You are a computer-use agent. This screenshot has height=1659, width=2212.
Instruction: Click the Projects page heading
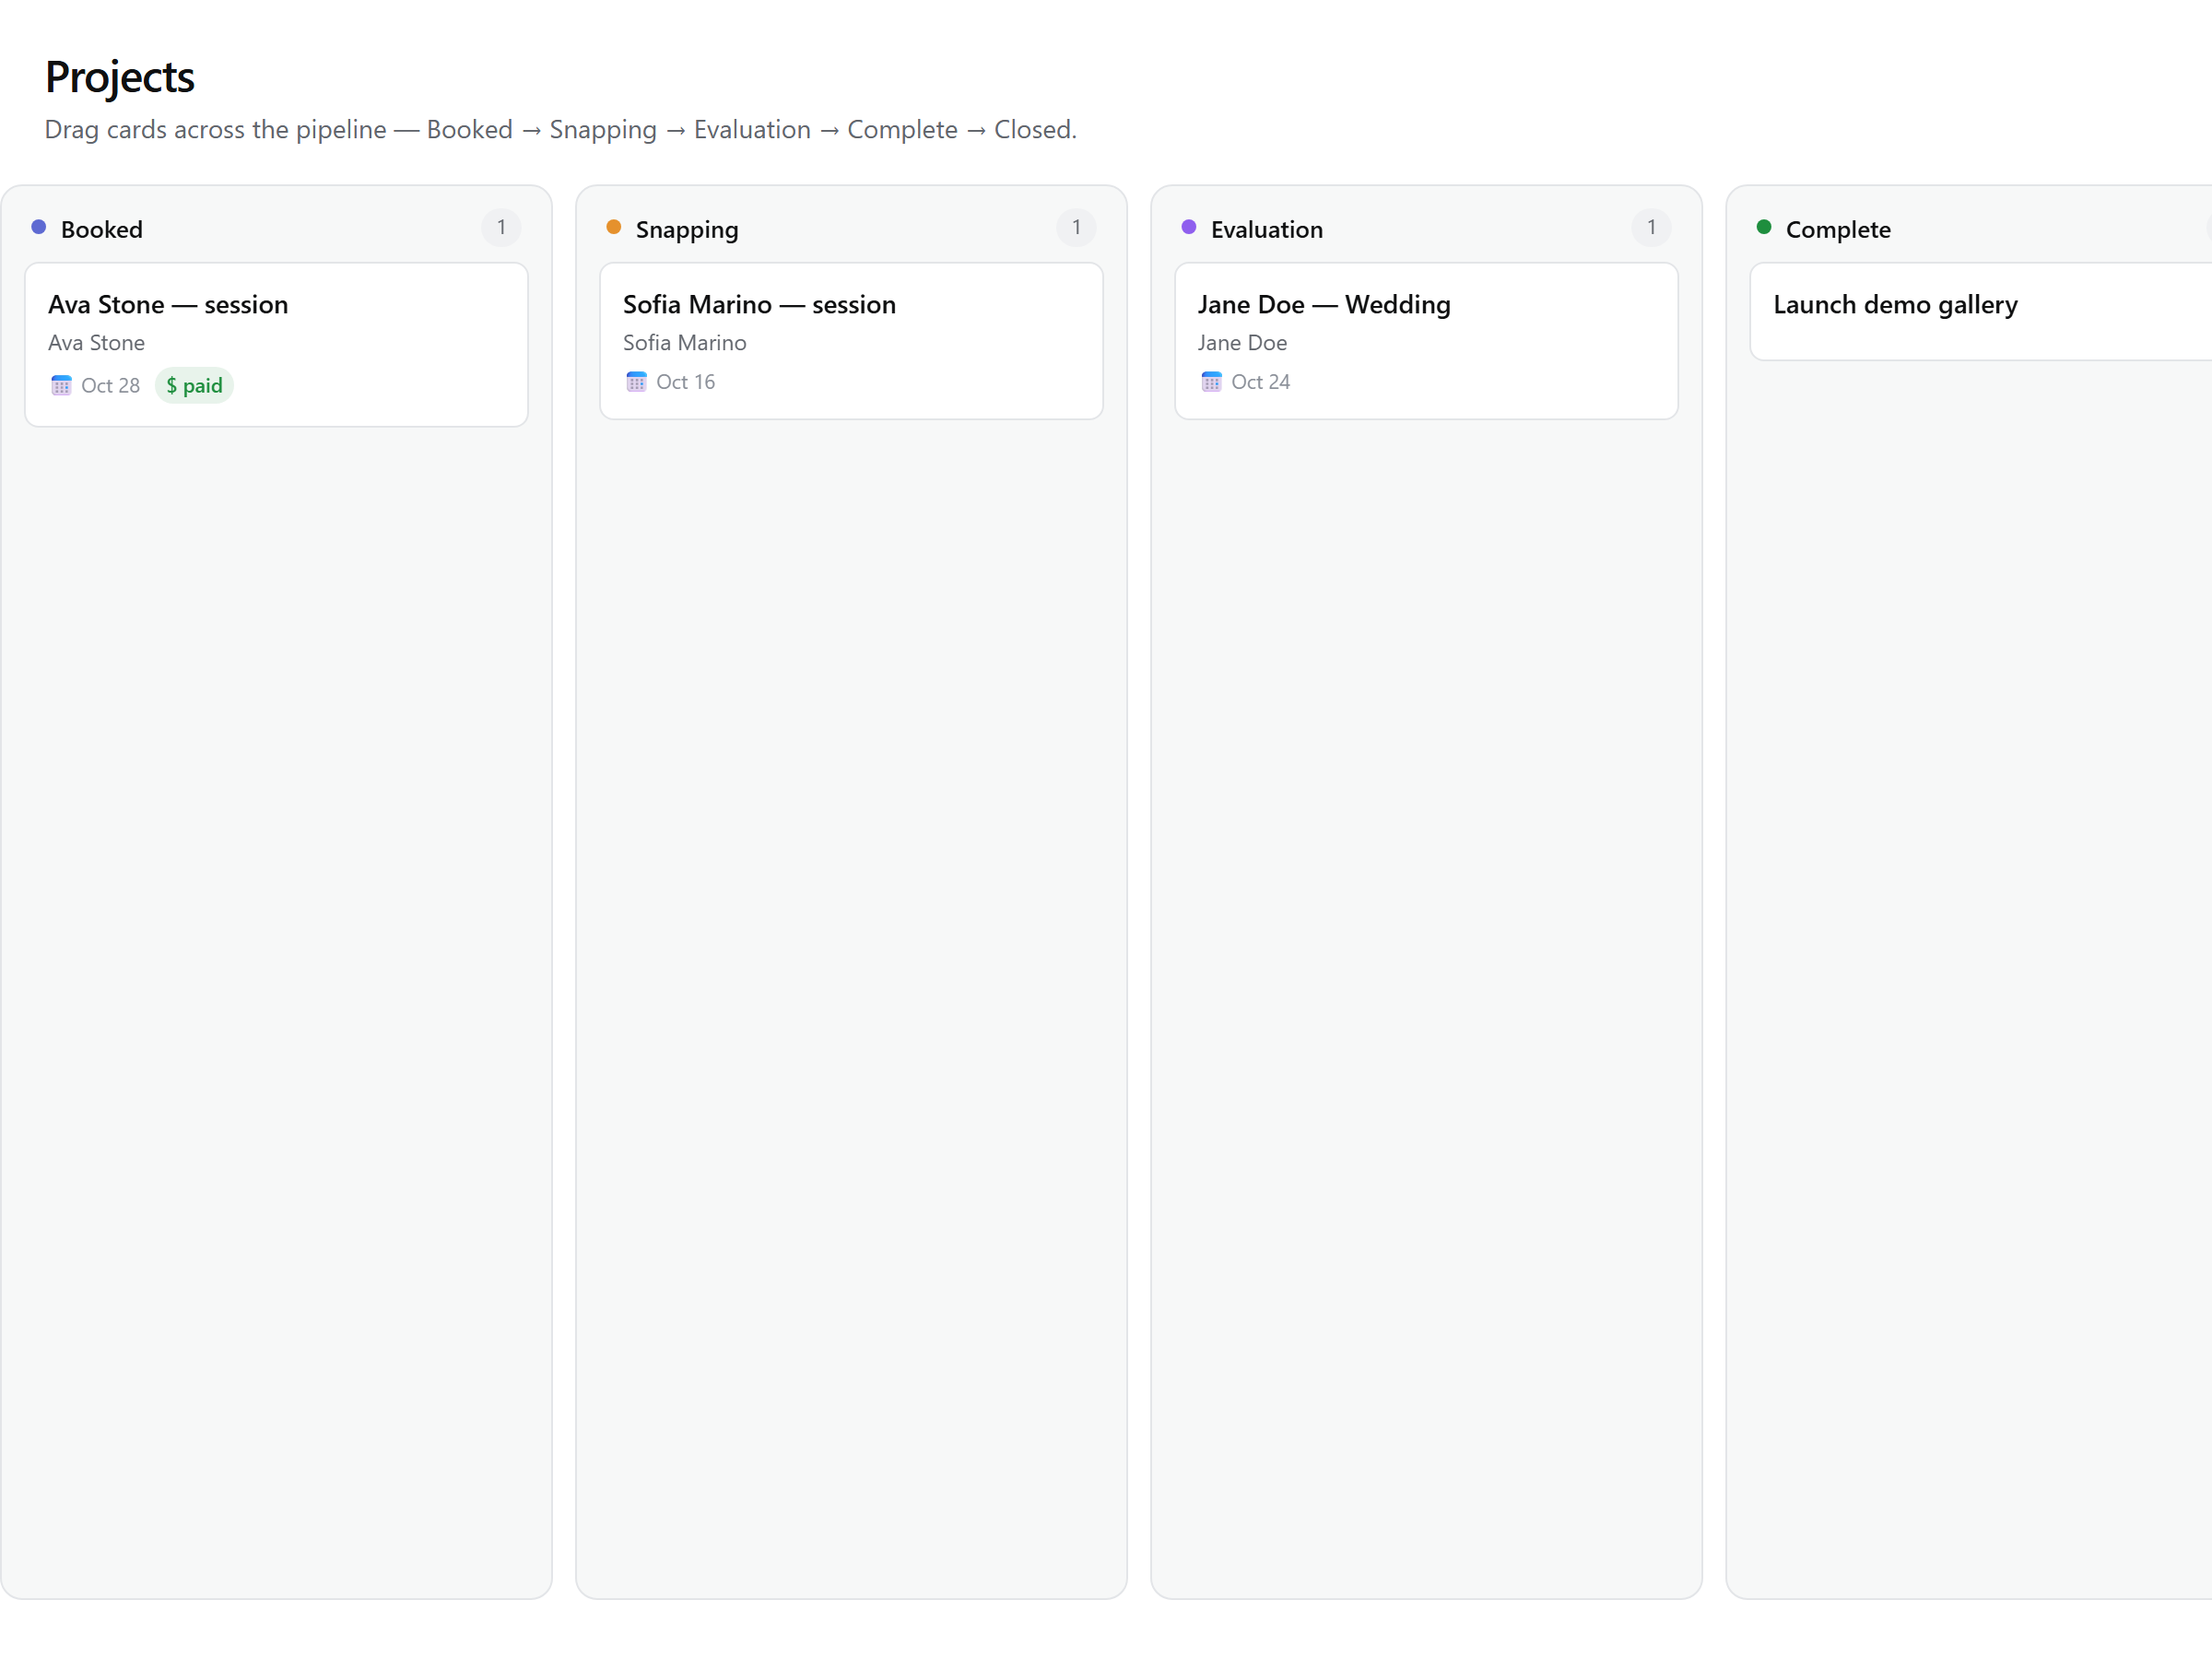(x=120, y=77)
